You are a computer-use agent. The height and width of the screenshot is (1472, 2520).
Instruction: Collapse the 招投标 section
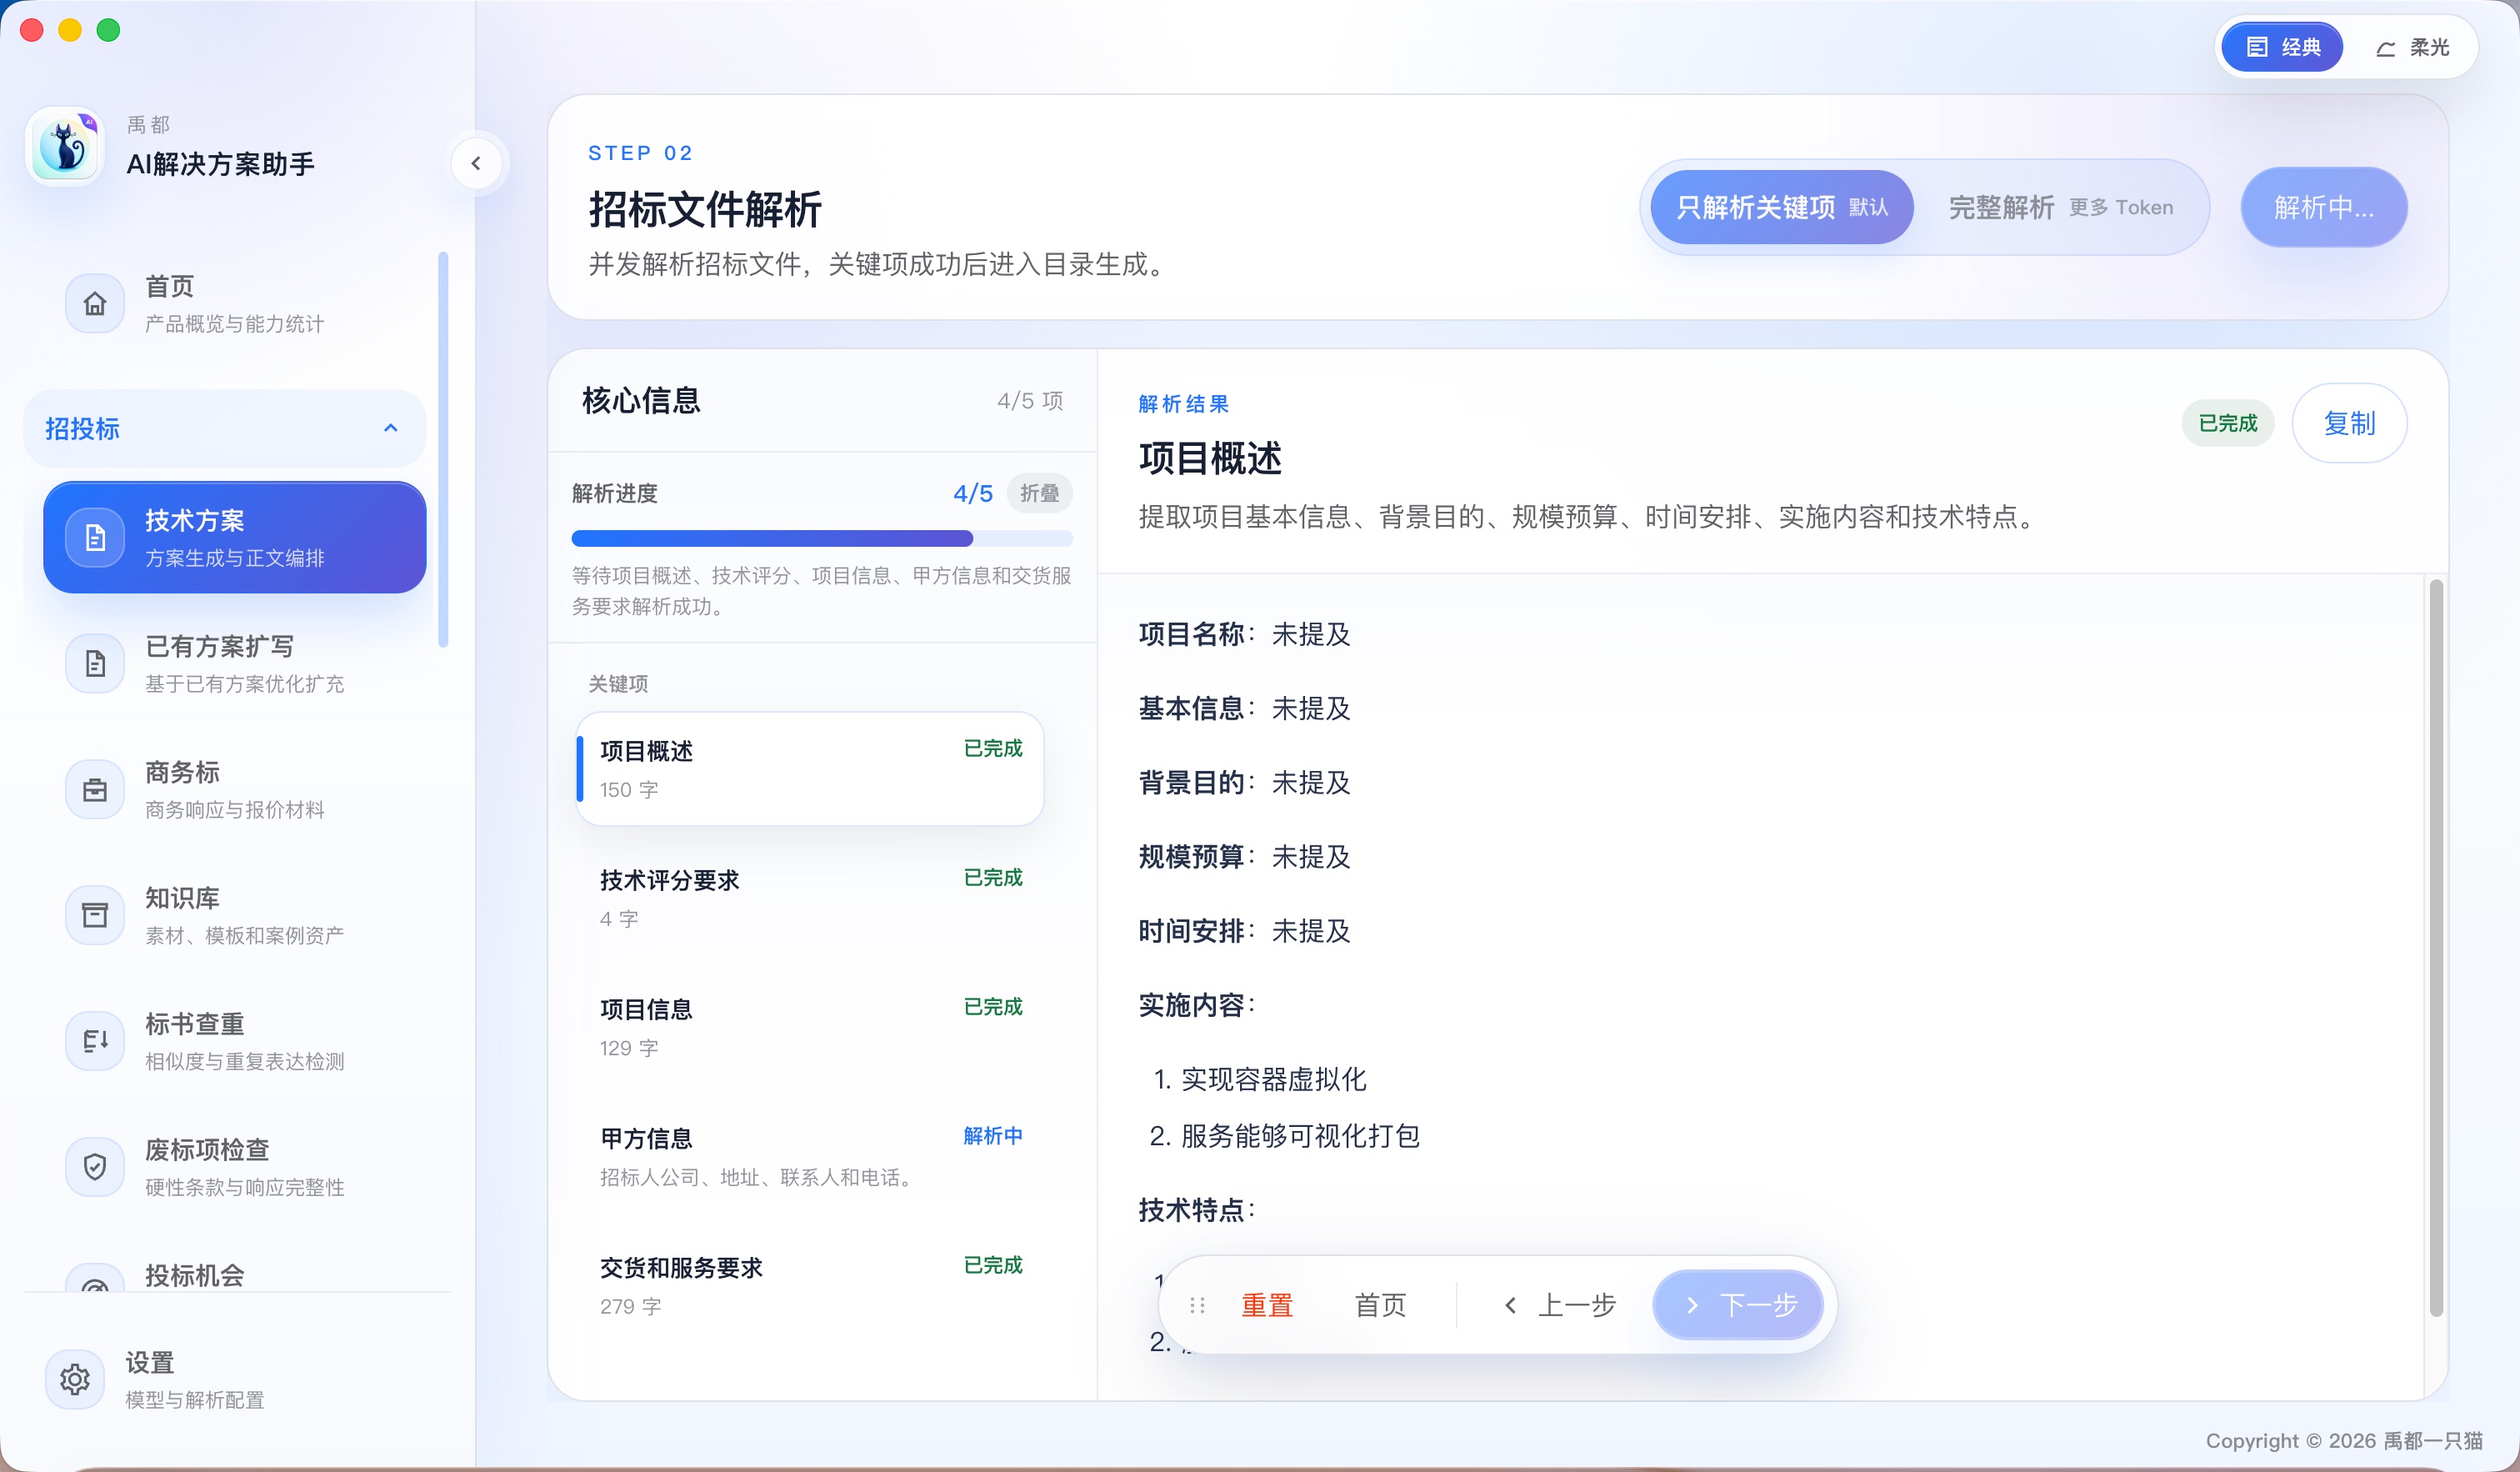click(391, 428)
